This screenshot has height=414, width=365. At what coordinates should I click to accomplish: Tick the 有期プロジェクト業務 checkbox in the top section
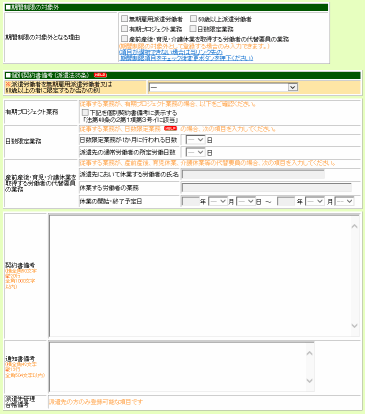coord(124,29)
